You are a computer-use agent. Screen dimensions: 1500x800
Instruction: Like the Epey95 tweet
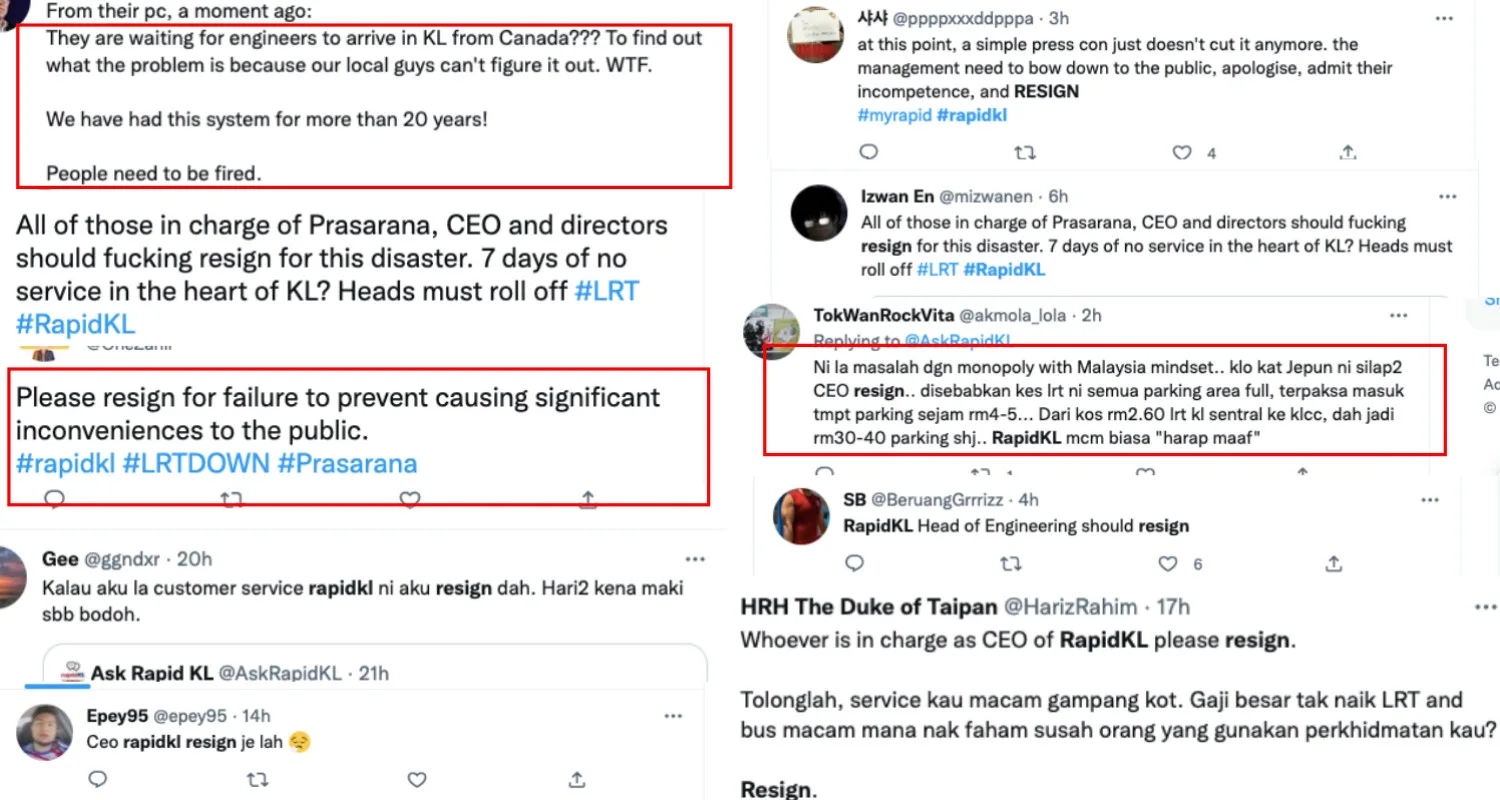coord(417,779)
